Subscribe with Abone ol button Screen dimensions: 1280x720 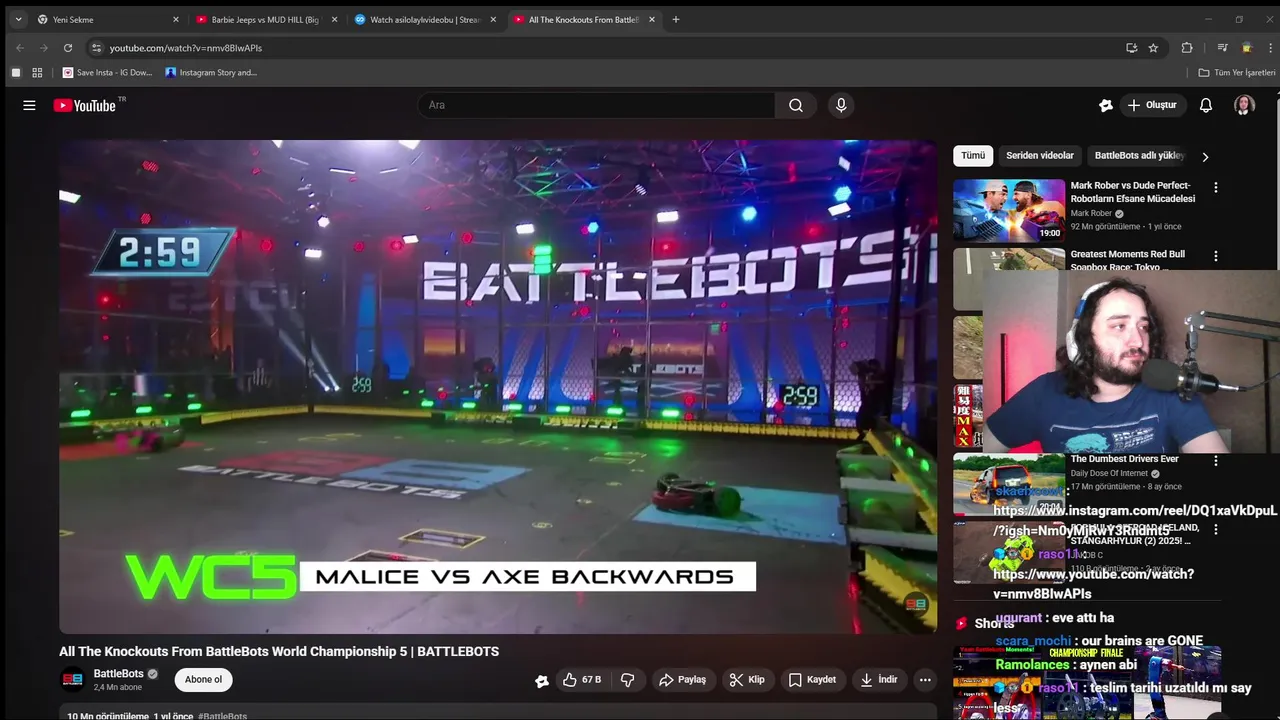[203, 680]
